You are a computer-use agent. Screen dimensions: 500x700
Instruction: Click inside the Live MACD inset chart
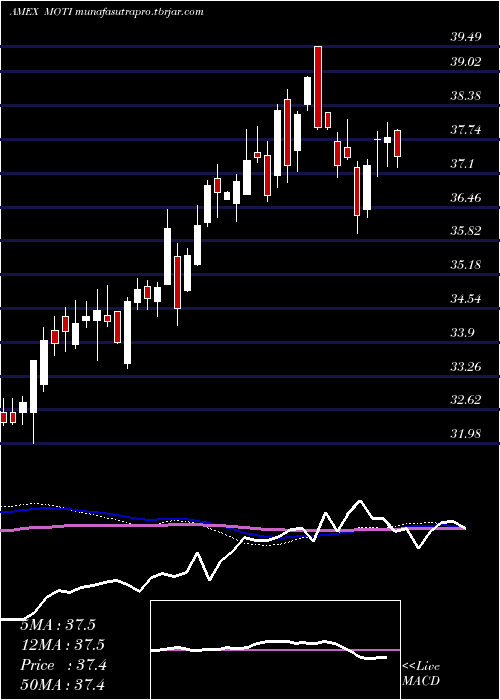275,650
